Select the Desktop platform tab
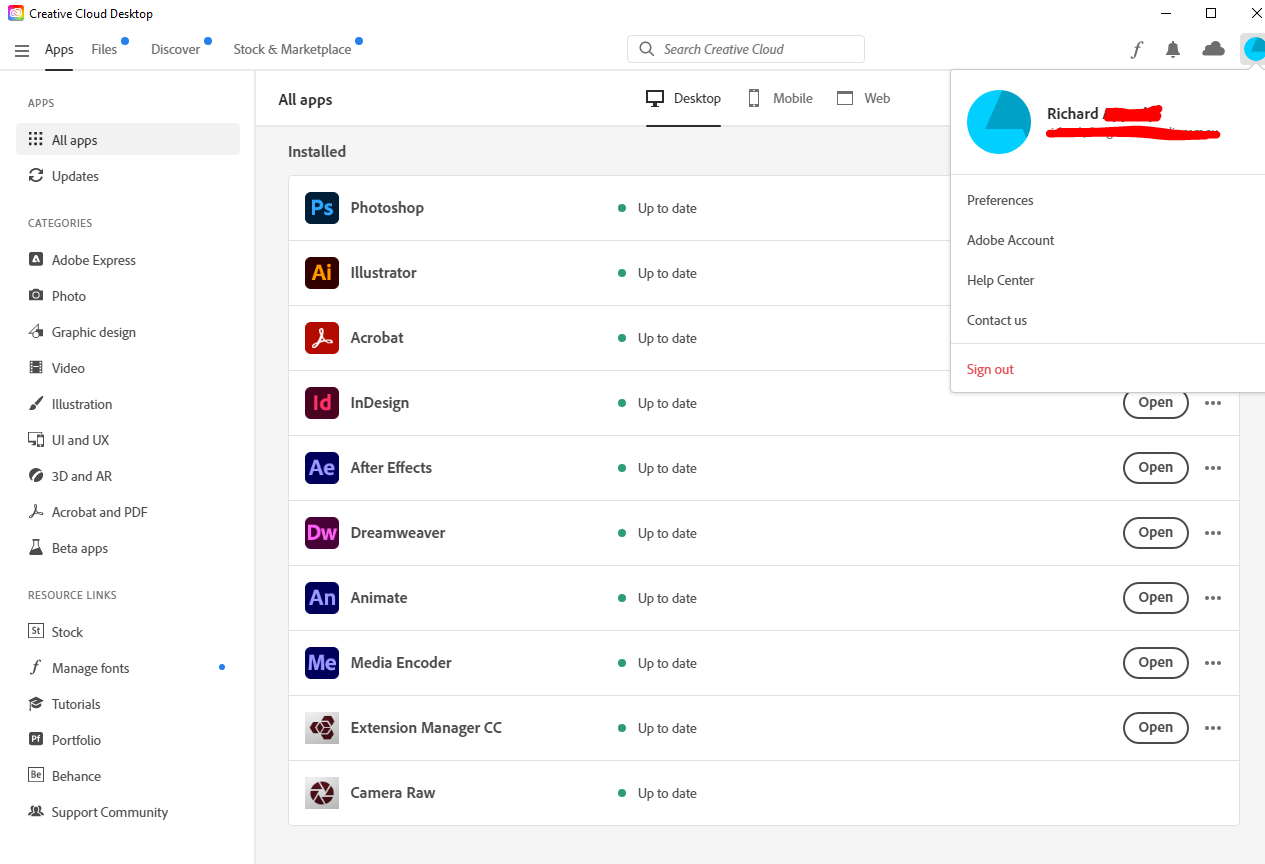The height and width of the screenshot is (864, 1265). click(x=684, y=98)
